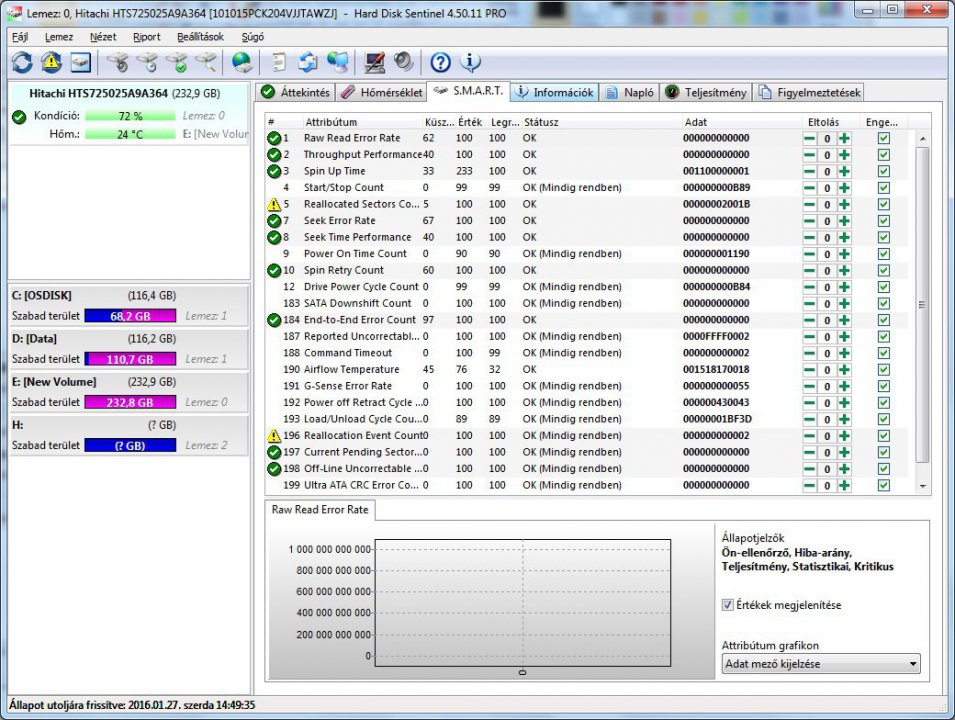Click the blue info bubble toolbar icon
Image resolution: width=955 pixels, height=720 pixels.
pos(470,62)
